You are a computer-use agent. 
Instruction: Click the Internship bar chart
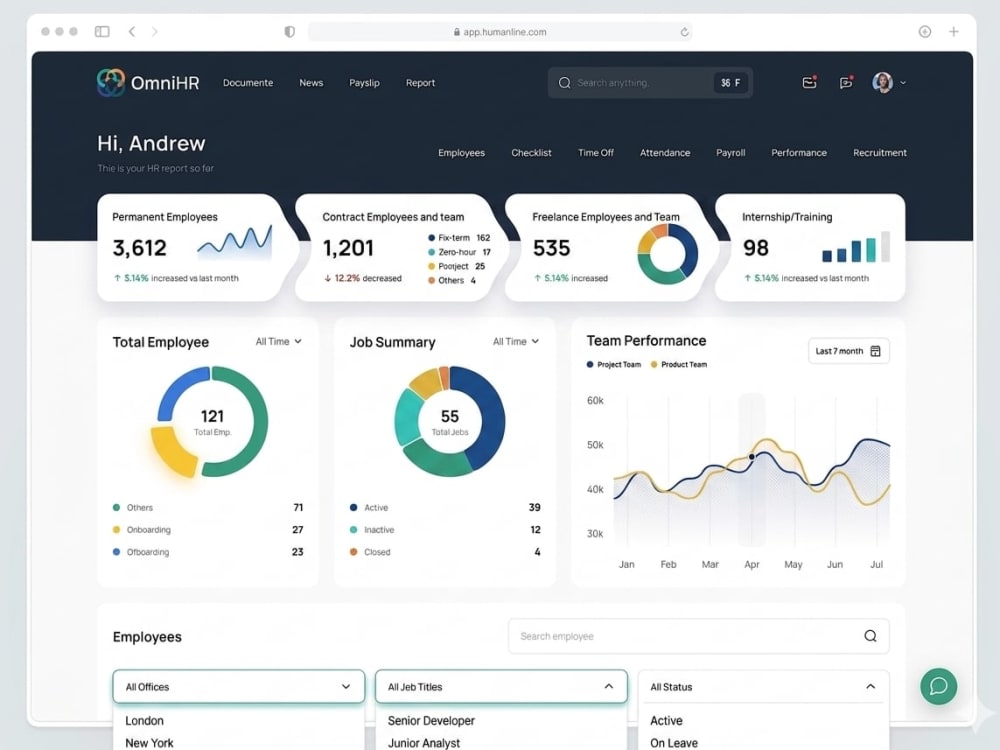[x=856, y=247]
